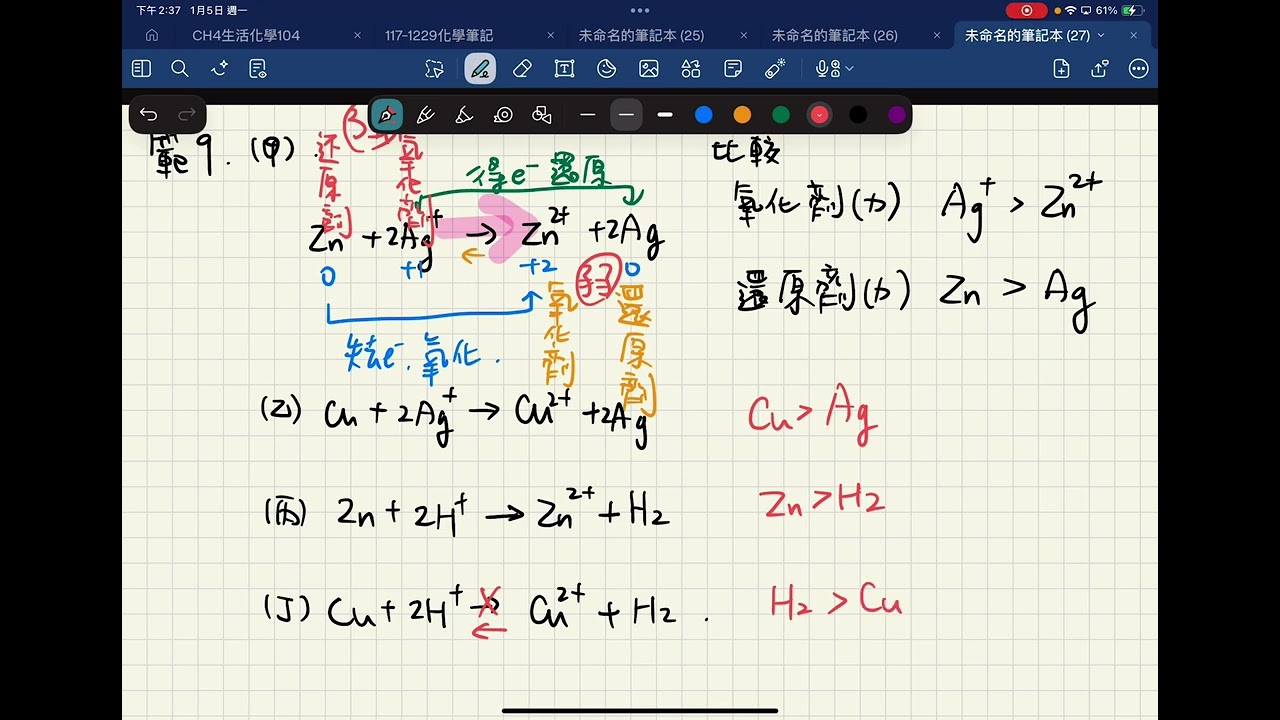Image resolution: width=1280 pixels, height=720 pixels.
Task: Select the thinnest stroke width
Action: [x=587, y=115]
